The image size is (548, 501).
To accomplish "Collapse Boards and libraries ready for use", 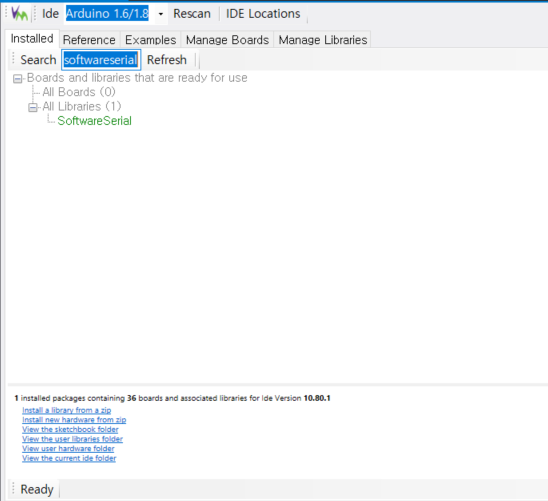I will pyautogui.click(x=17, y=79).
